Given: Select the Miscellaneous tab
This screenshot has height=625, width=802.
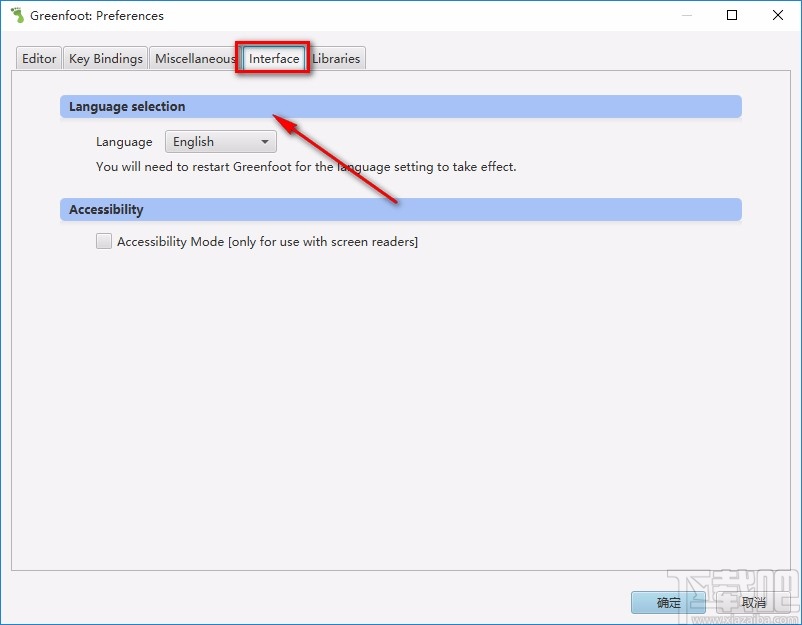Looking at the screenshot, I should [195, 59].
